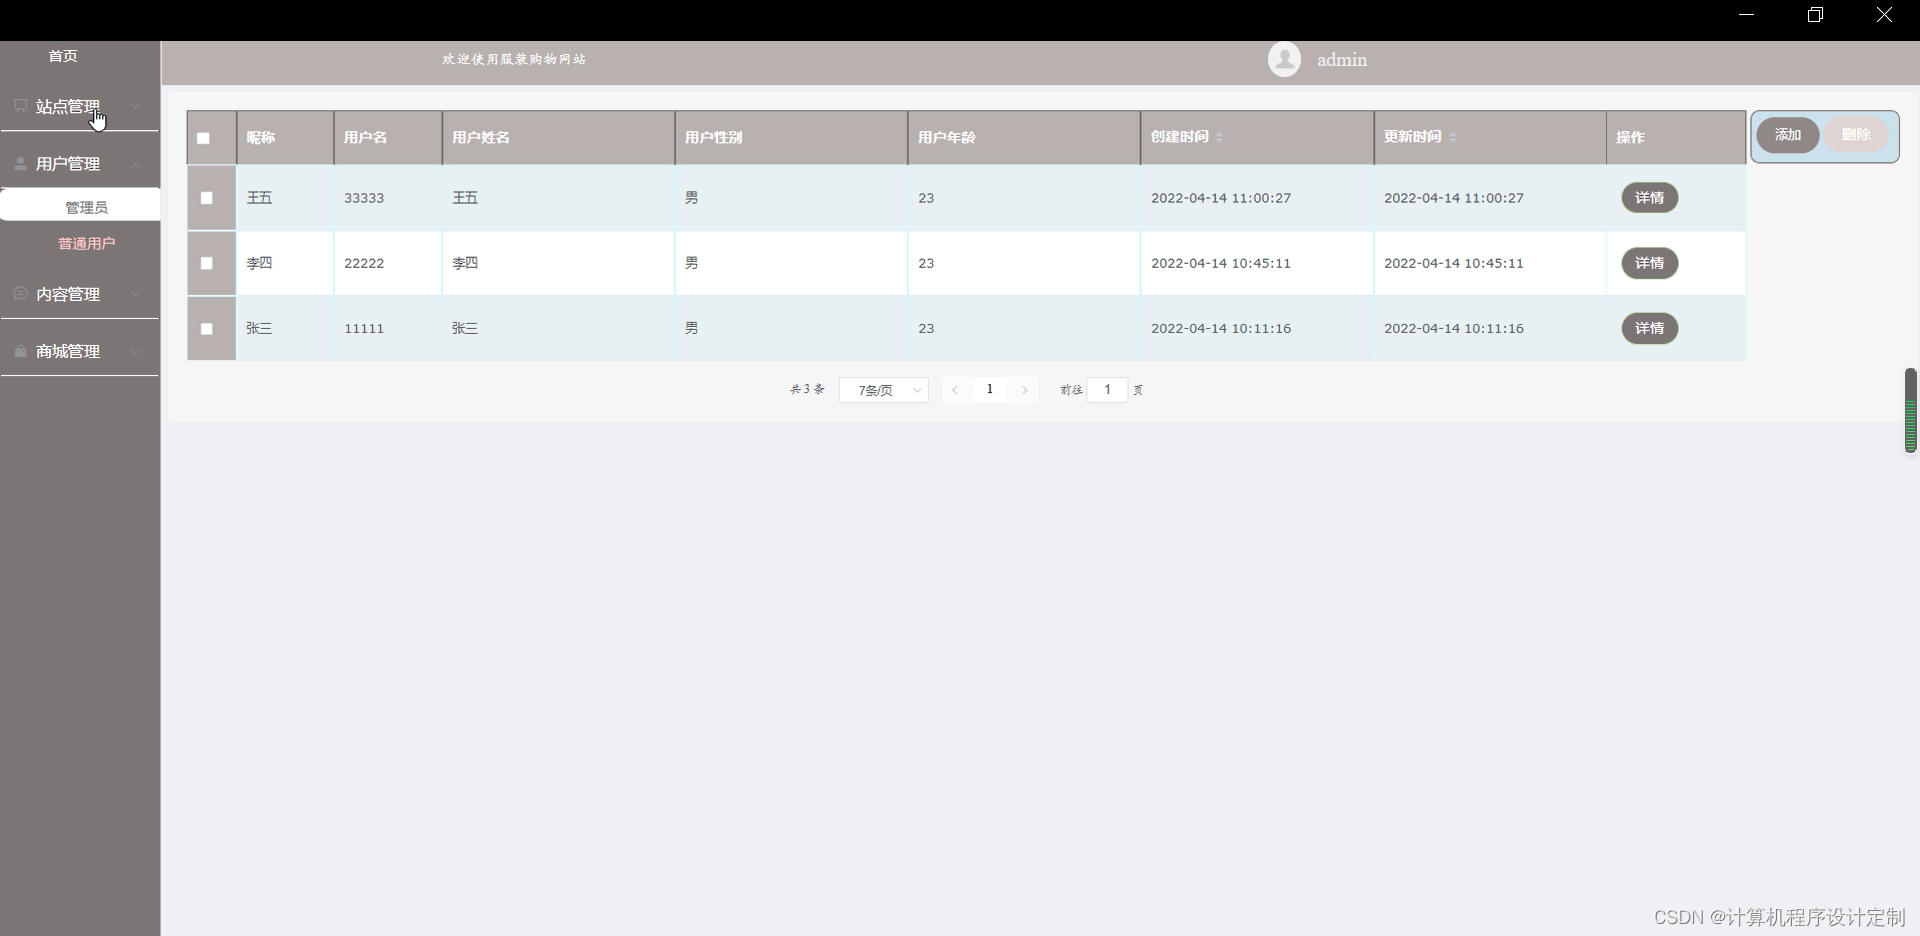Click the admin username label
Image resolution: width=1920 pixels, height=936 pixels.
tap(1342, 60)
